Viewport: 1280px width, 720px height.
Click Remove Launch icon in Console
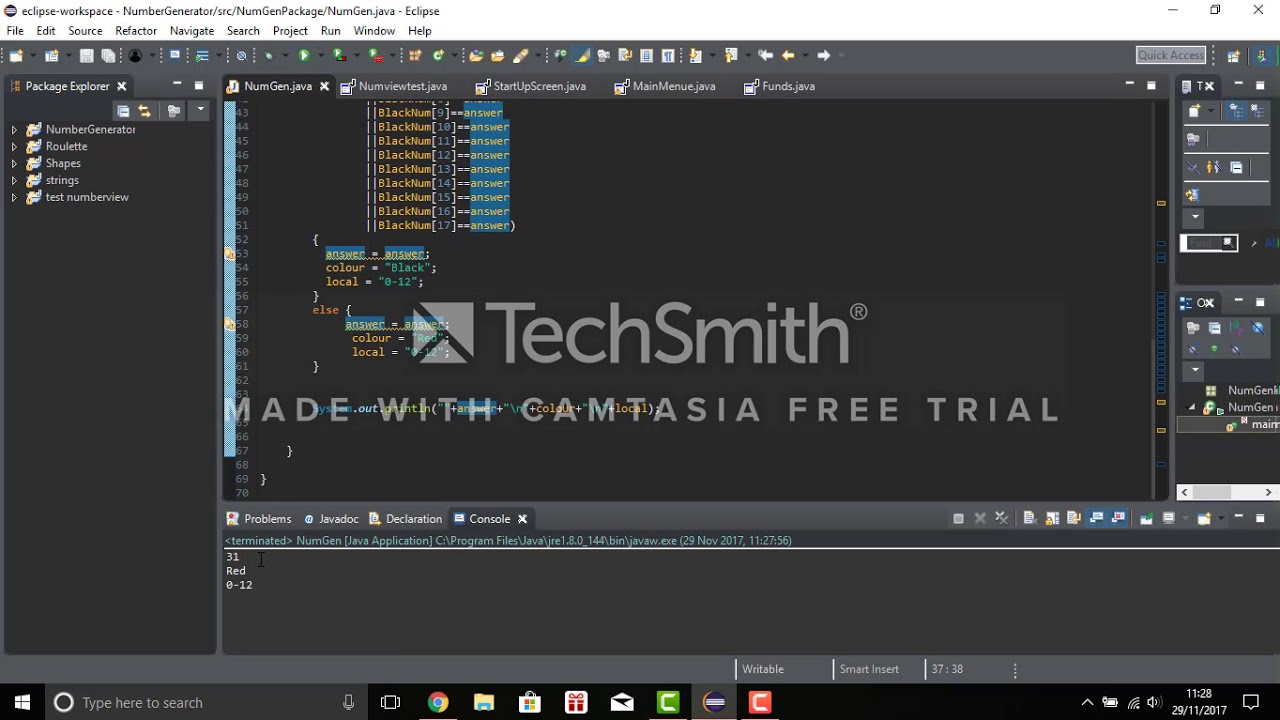point(980,518)
